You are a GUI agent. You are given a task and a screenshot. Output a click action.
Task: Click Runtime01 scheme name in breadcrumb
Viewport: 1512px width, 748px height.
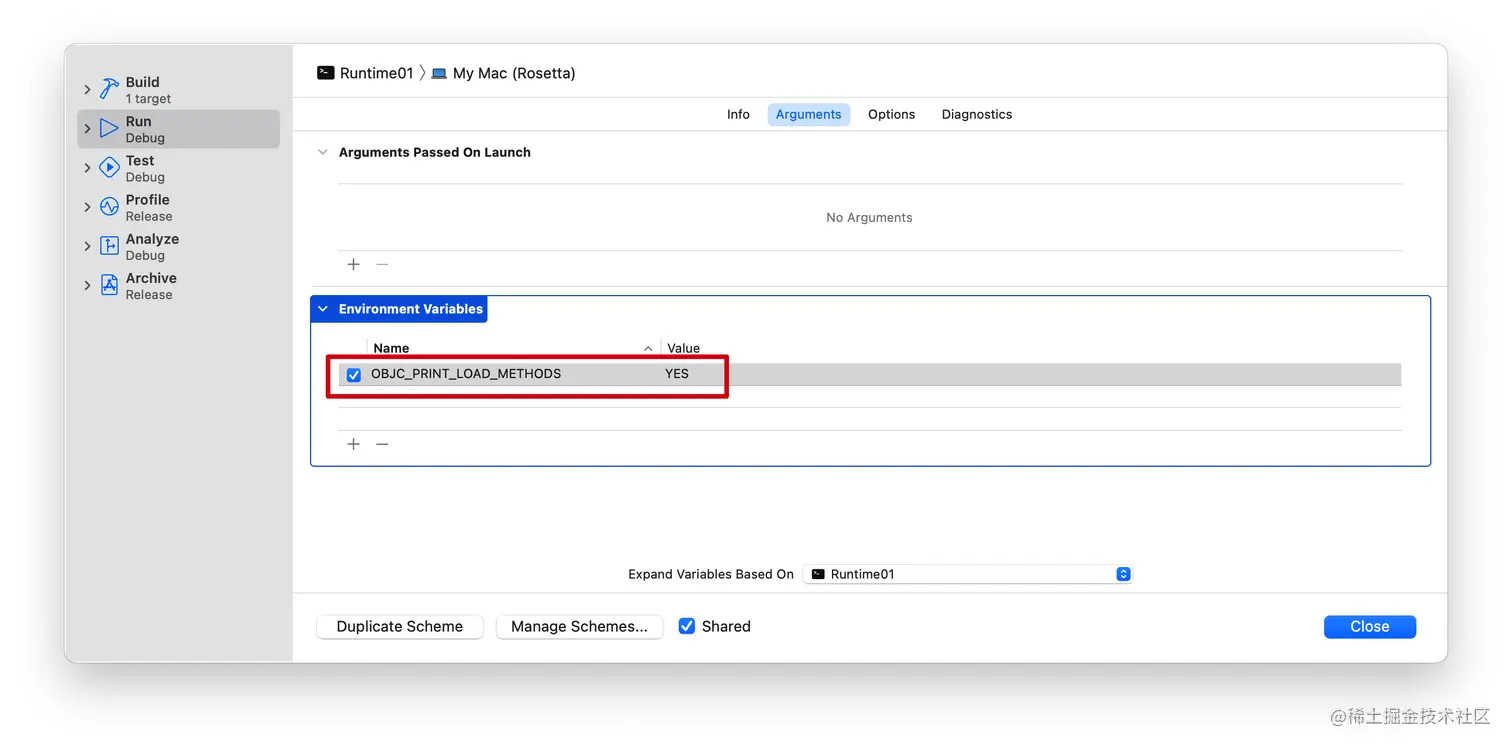click(x=377, y=73)
